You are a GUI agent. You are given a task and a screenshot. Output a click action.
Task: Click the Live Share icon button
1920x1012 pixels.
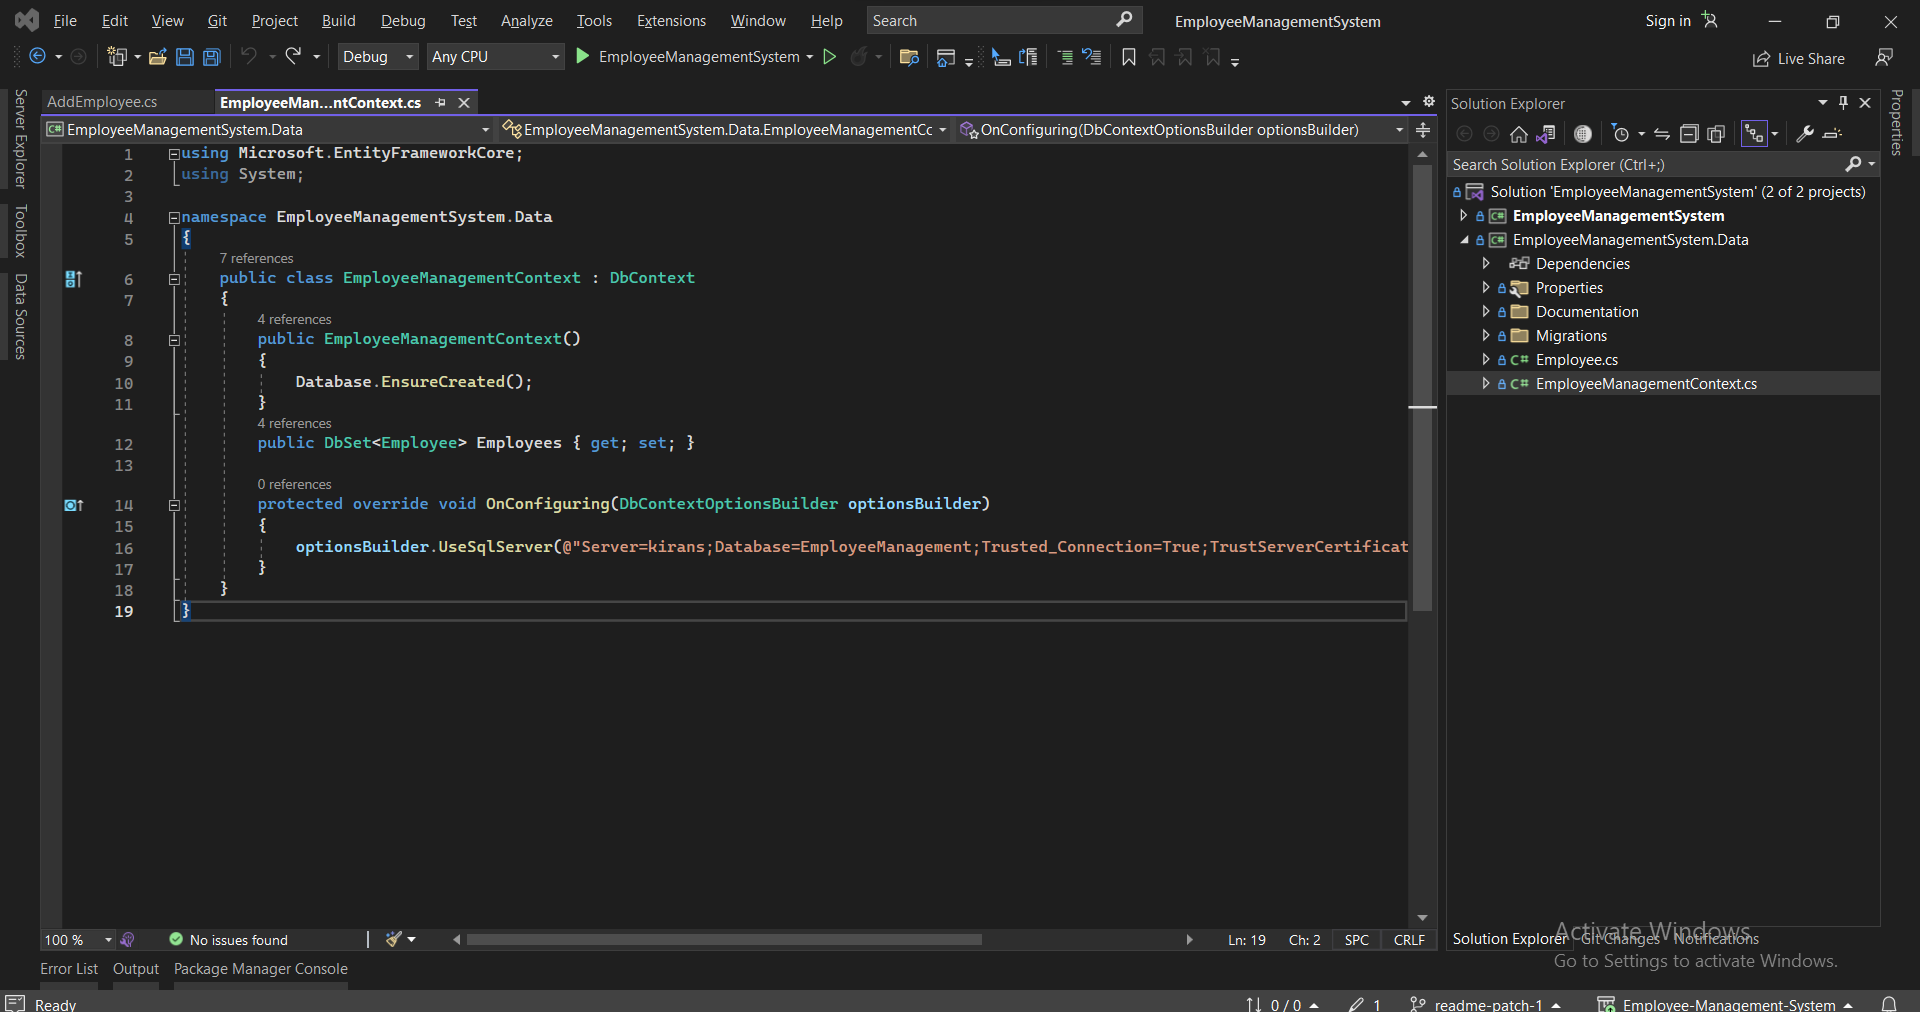[x=1799, y=59]
